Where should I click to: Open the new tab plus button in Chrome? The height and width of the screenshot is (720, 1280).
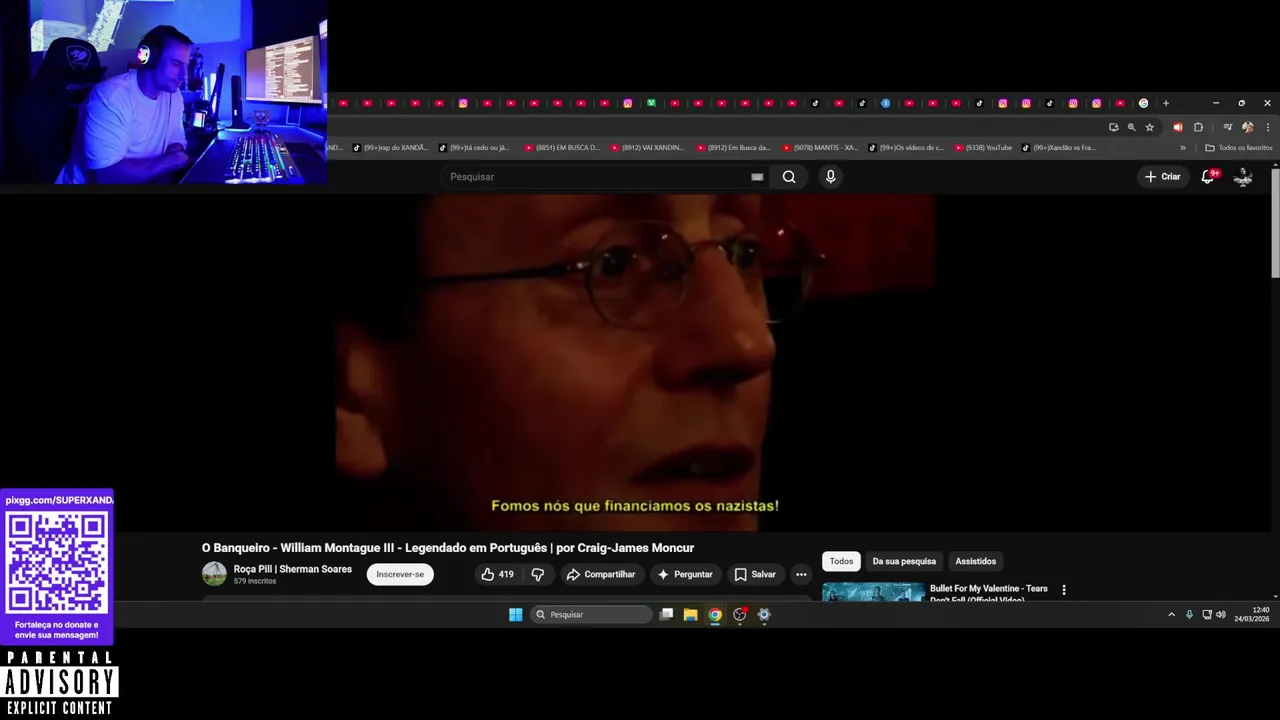click(x=1166, y=103)
